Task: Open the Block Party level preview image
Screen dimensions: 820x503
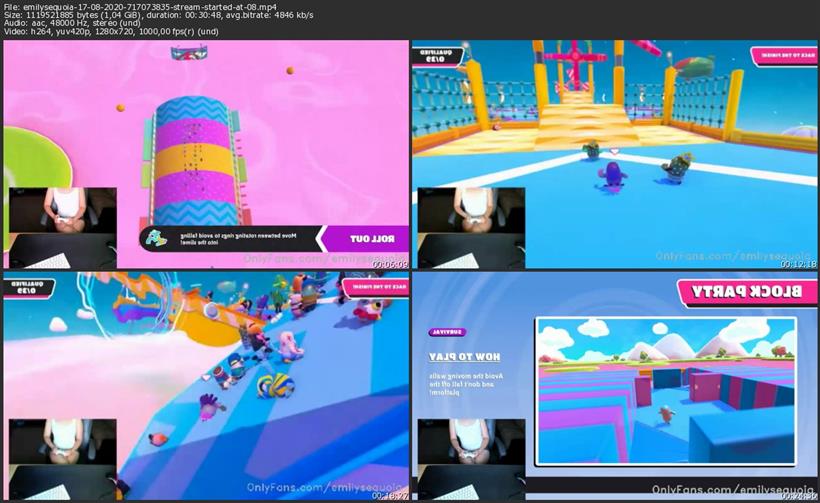Action: (x=665, y=378)
